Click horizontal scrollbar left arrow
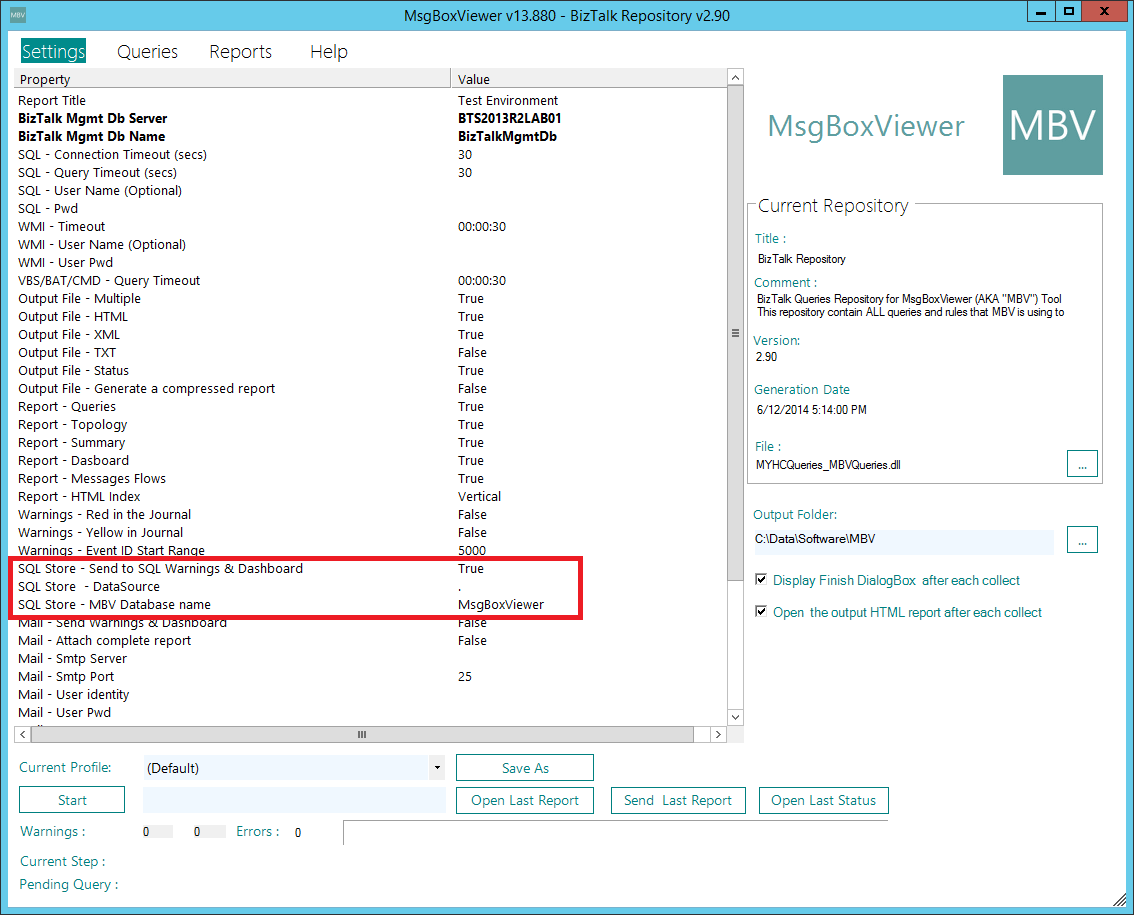 pyautogui.click(x=22, y=734)
